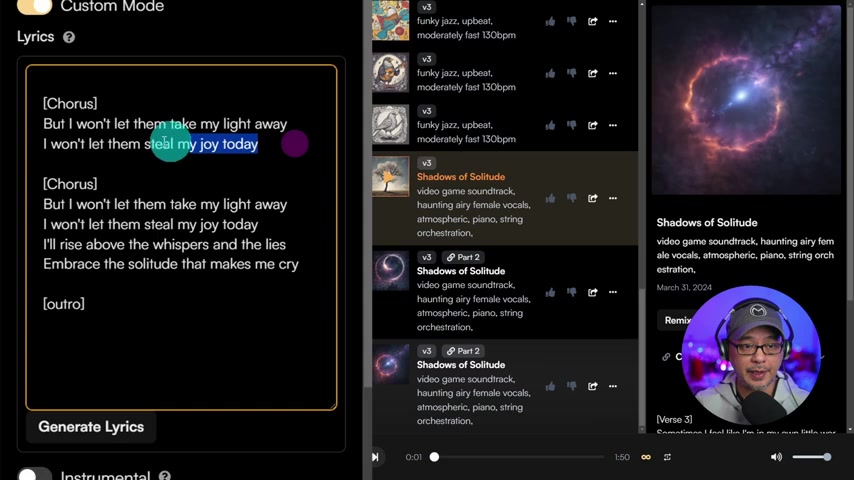The image size is (854, 480).
Task: Share the highlighted orange Shadows of Solitude track
Action: 593,198
